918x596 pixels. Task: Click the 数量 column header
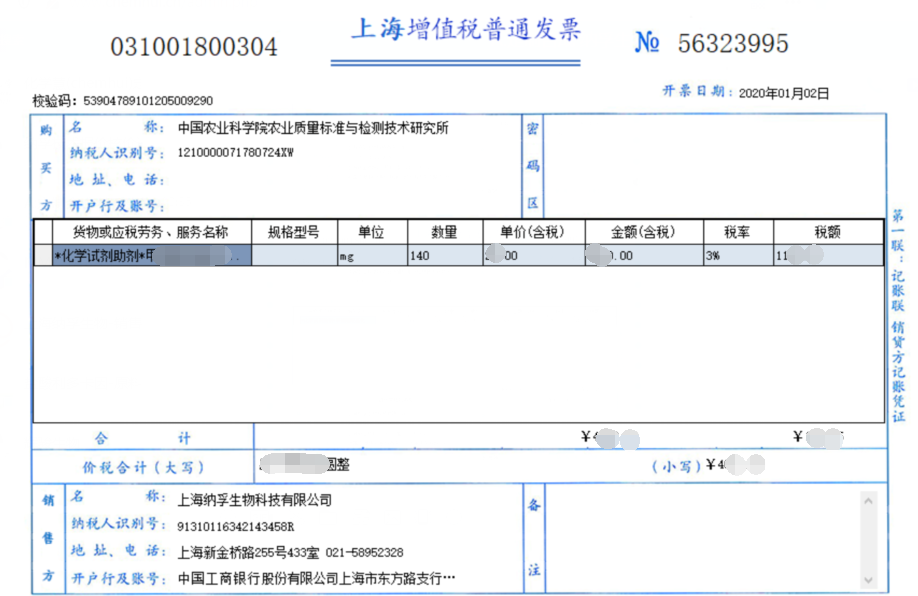(444, 232)
